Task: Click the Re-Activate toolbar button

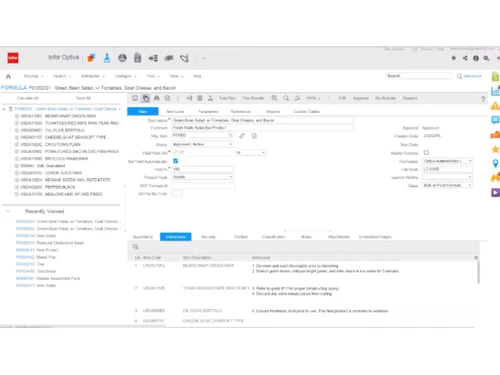Action: tap(385, 98)
